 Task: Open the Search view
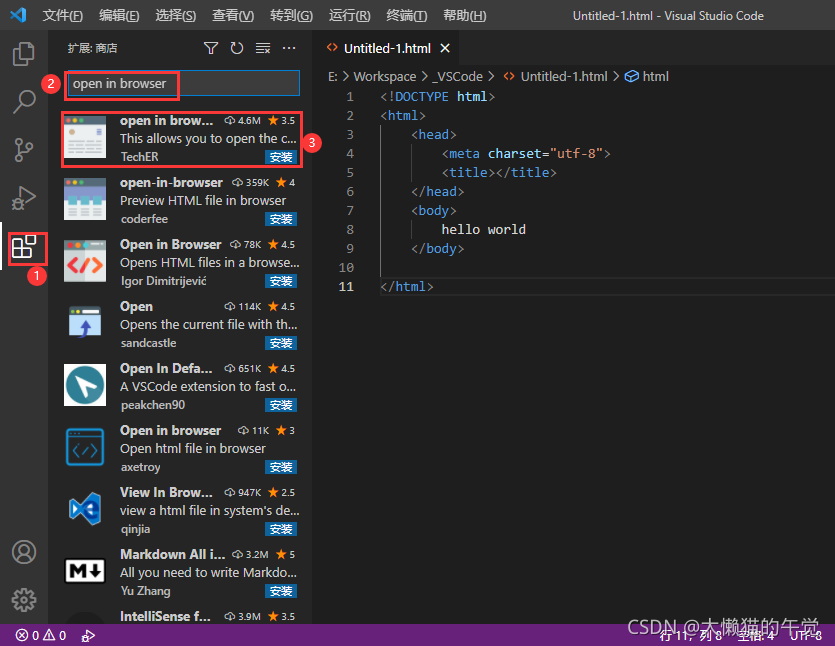(x=23, y=101)
